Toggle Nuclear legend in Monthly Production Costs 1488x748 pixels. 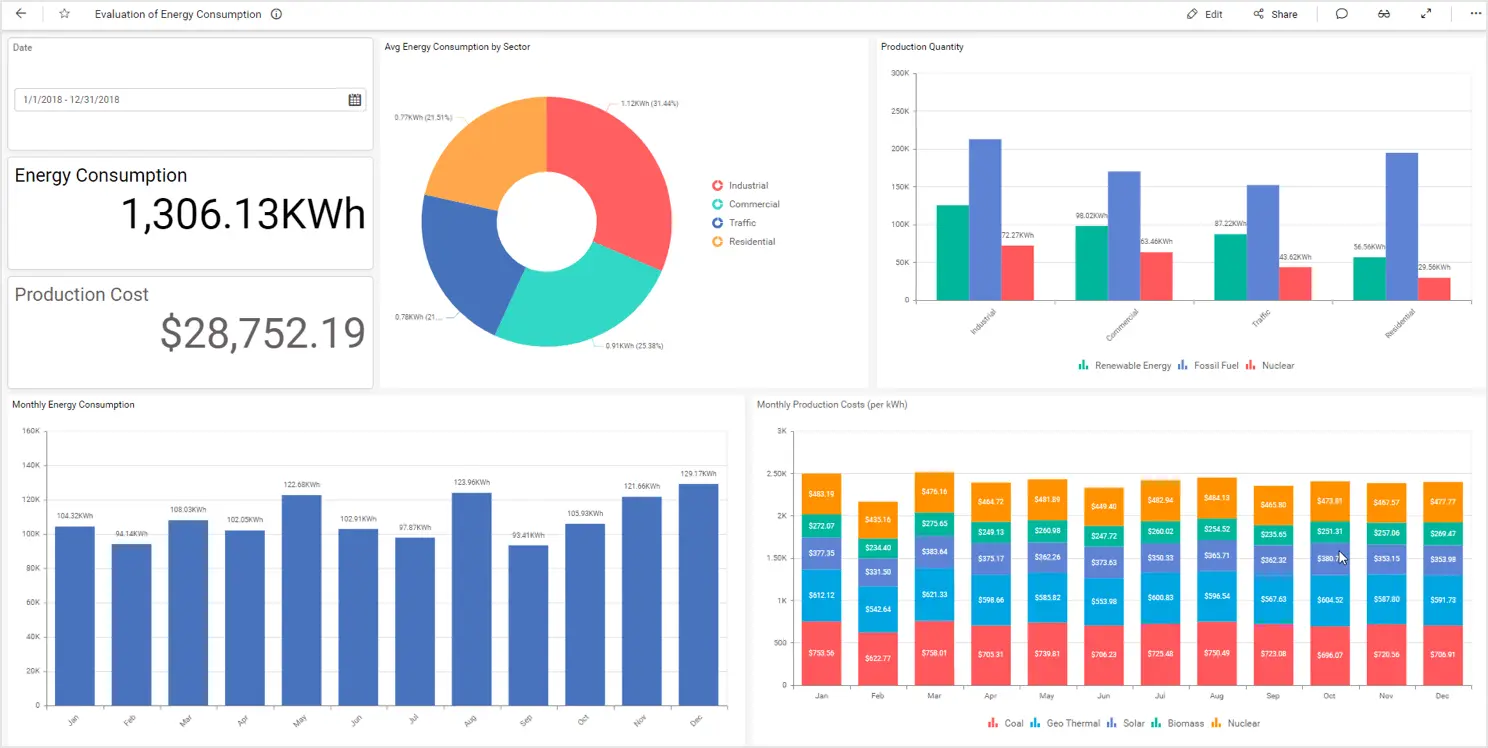coord(1236,723)
